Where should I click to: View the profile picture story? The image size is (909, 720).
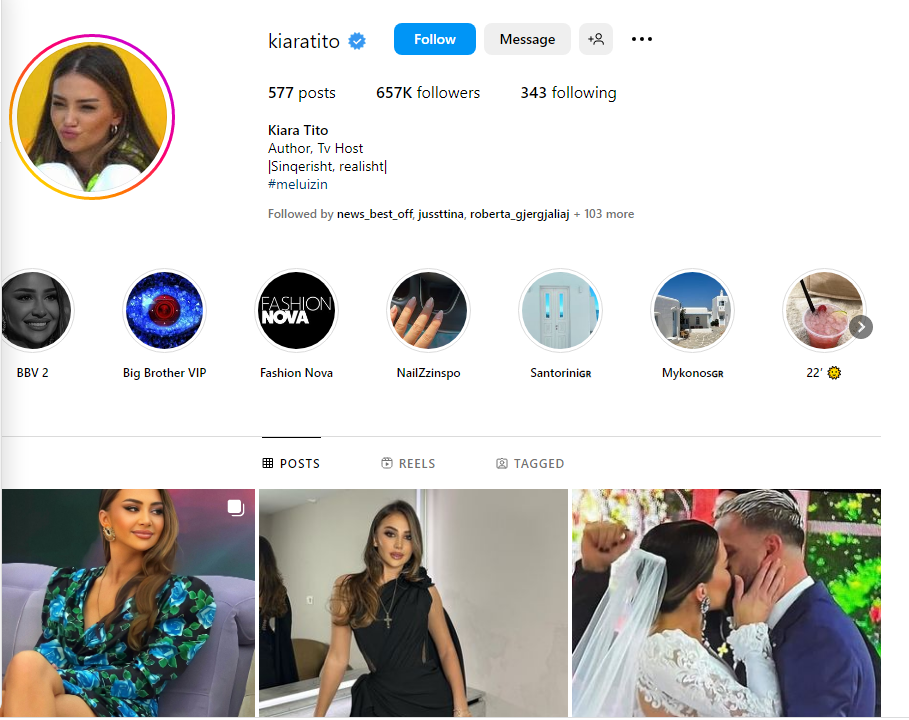point(92,117)
